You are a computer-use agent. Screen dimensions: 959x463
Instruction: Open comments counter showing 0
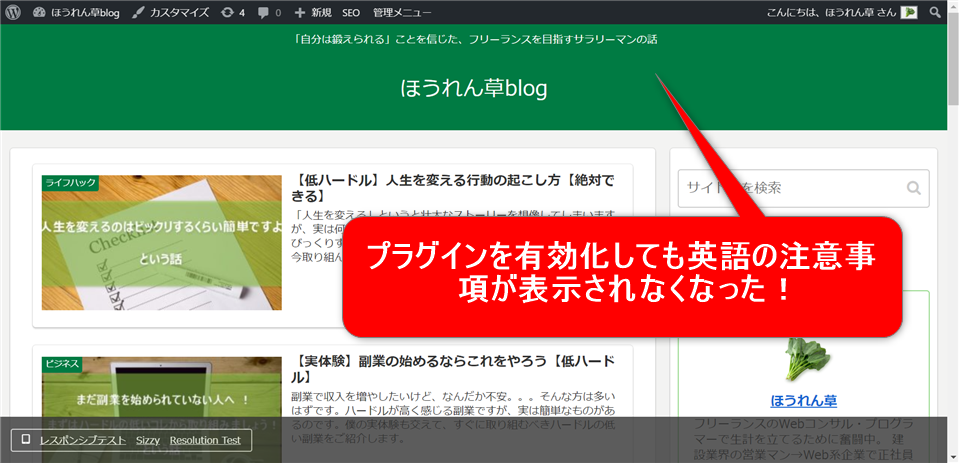tap(270, 12)
